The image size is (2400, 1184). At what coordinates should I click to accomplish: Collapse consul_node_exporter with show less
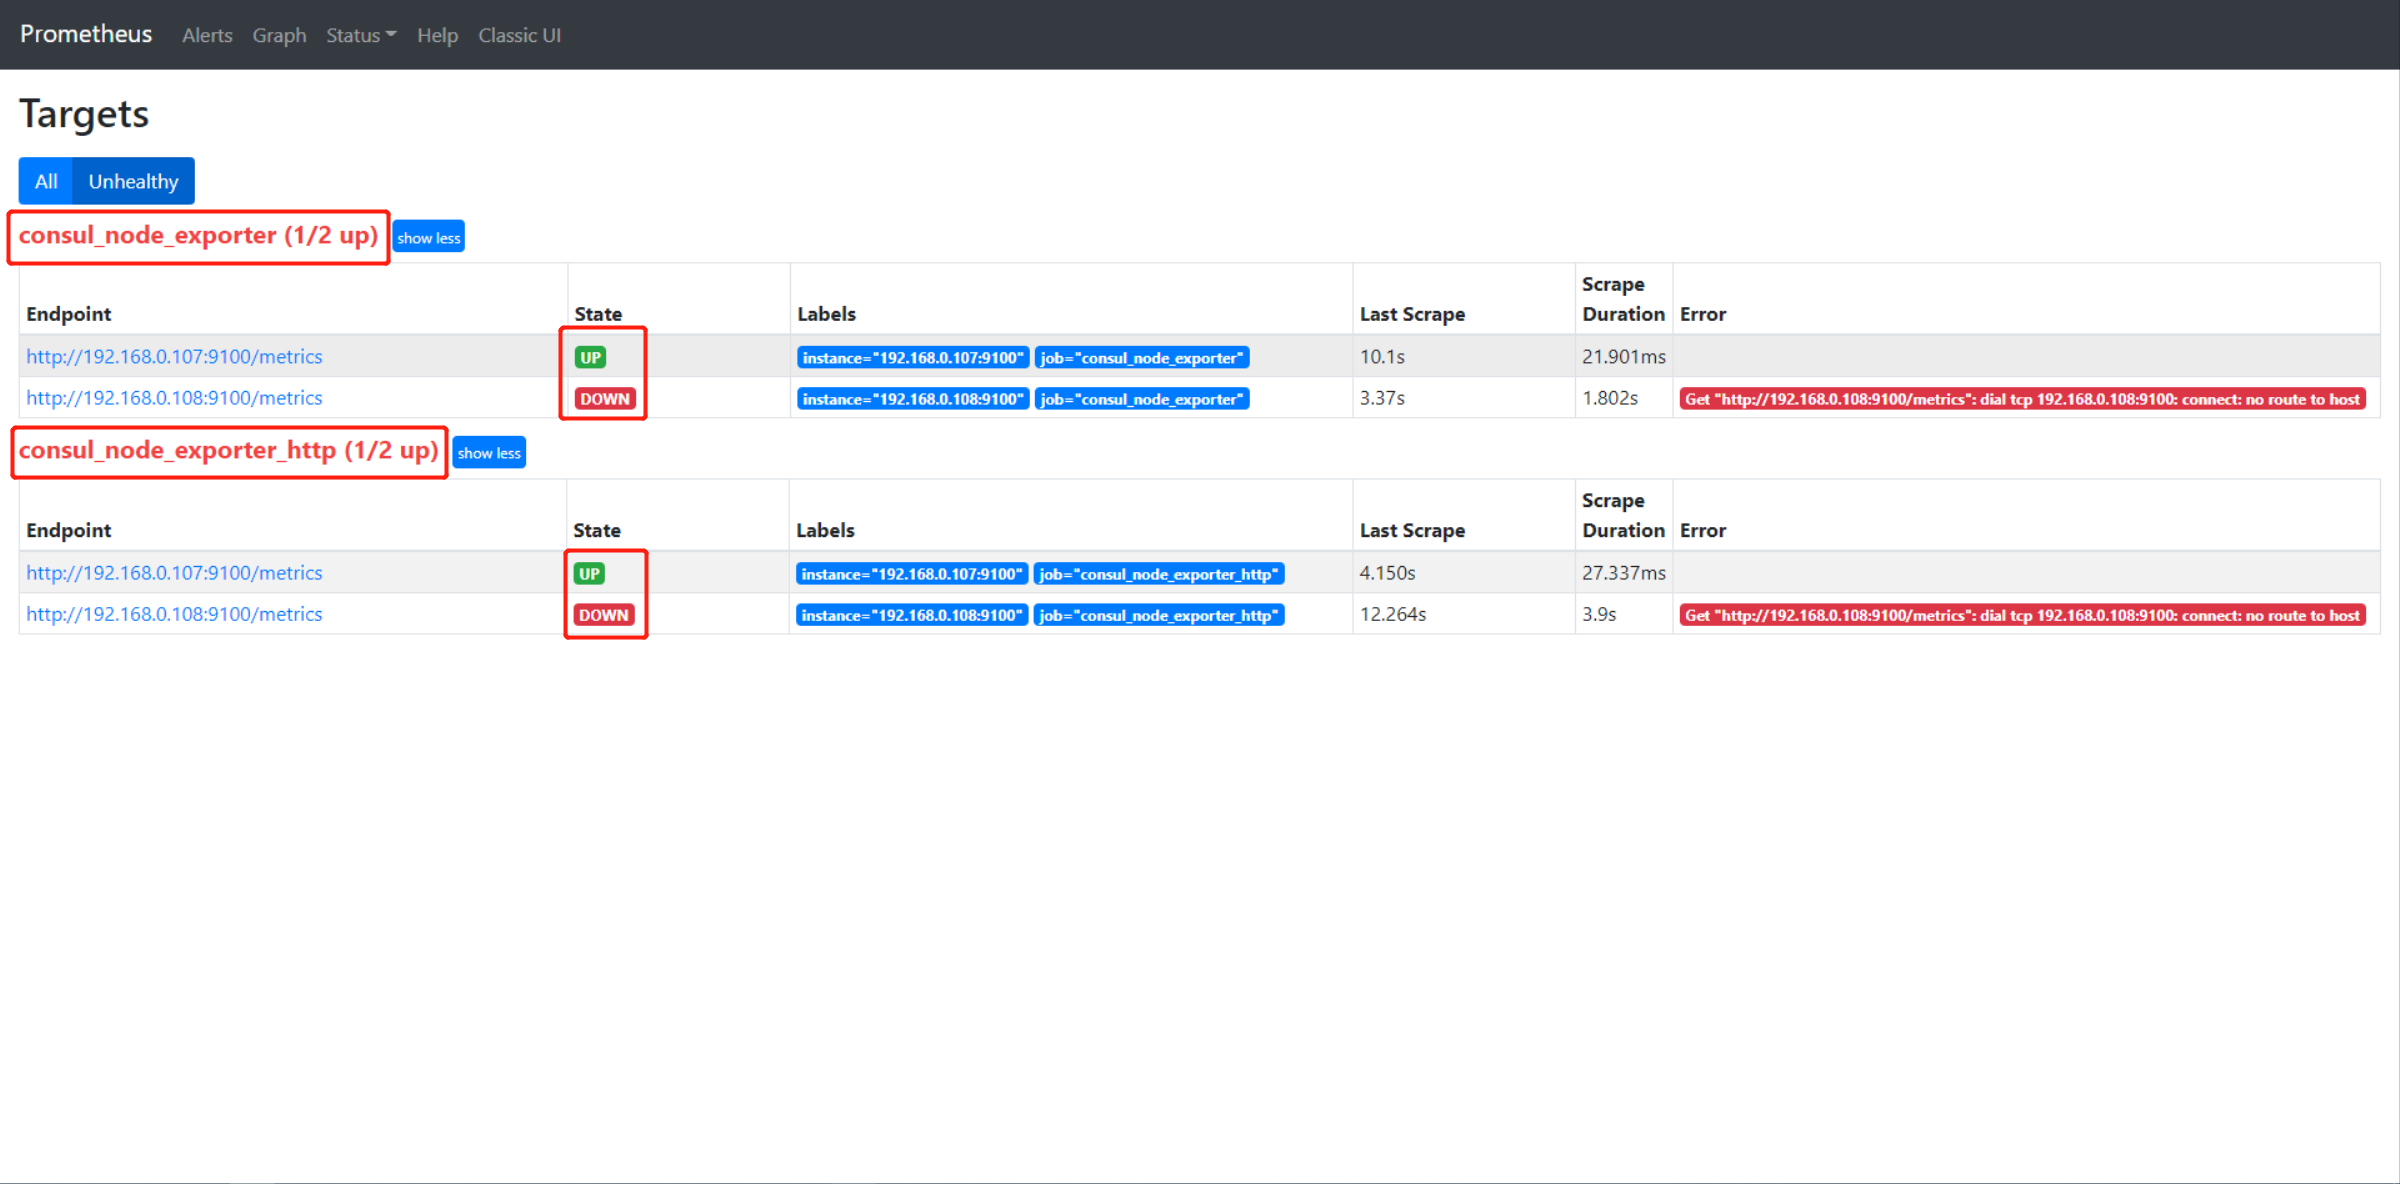[x=429, y=237]
